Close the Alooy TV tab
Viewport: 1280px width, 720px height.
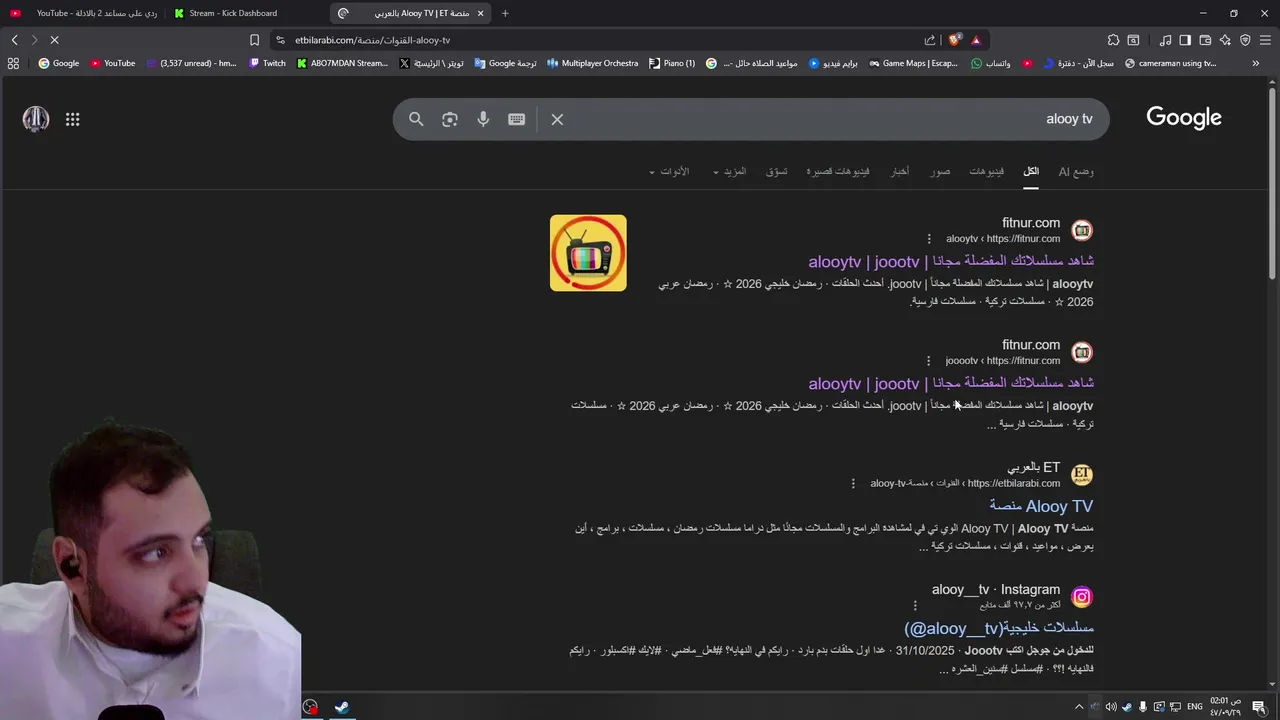point(480,13)
